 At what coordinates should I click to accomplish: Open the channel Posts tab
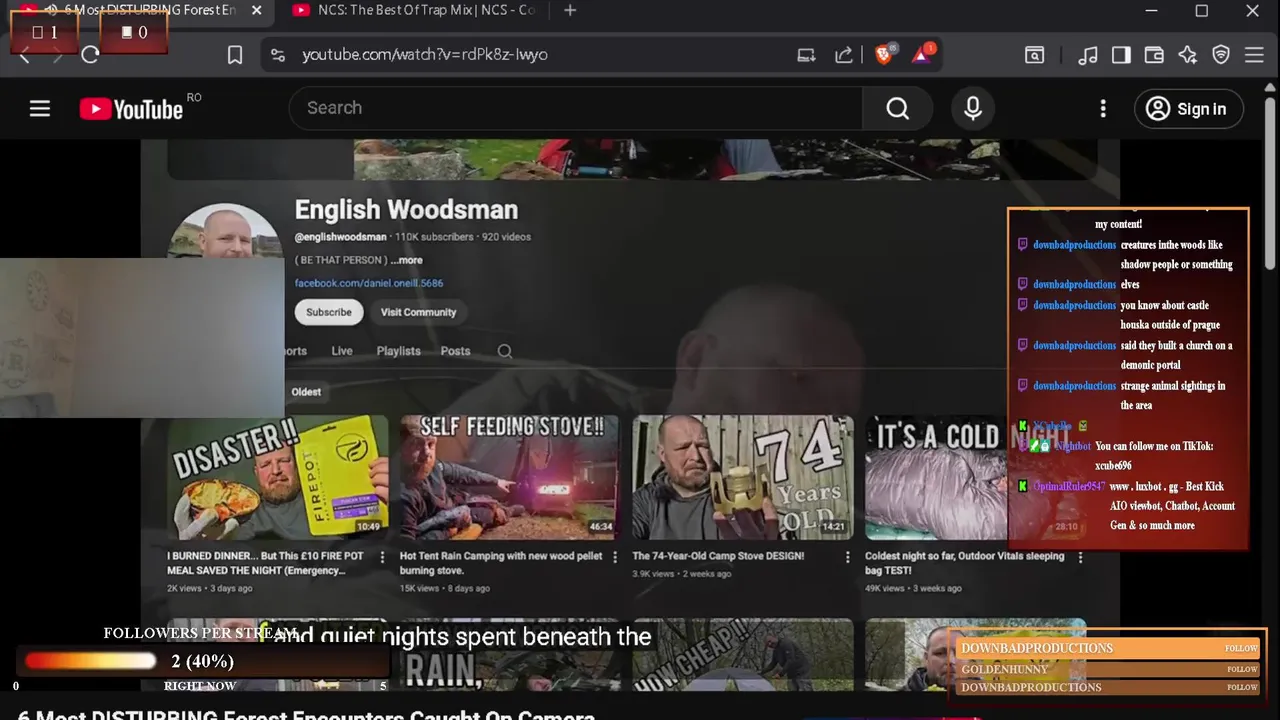pyautogui.click(x=455, y=351)
